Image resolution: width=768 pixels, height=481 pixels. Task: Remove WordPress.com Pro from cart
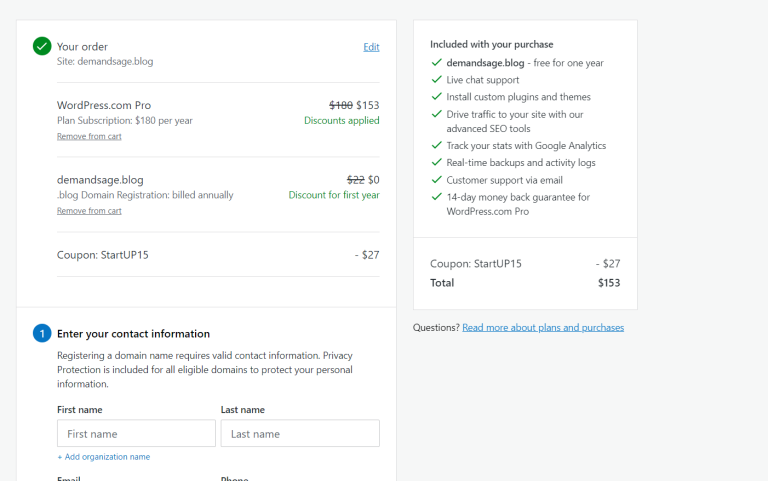tap(89, 136)
